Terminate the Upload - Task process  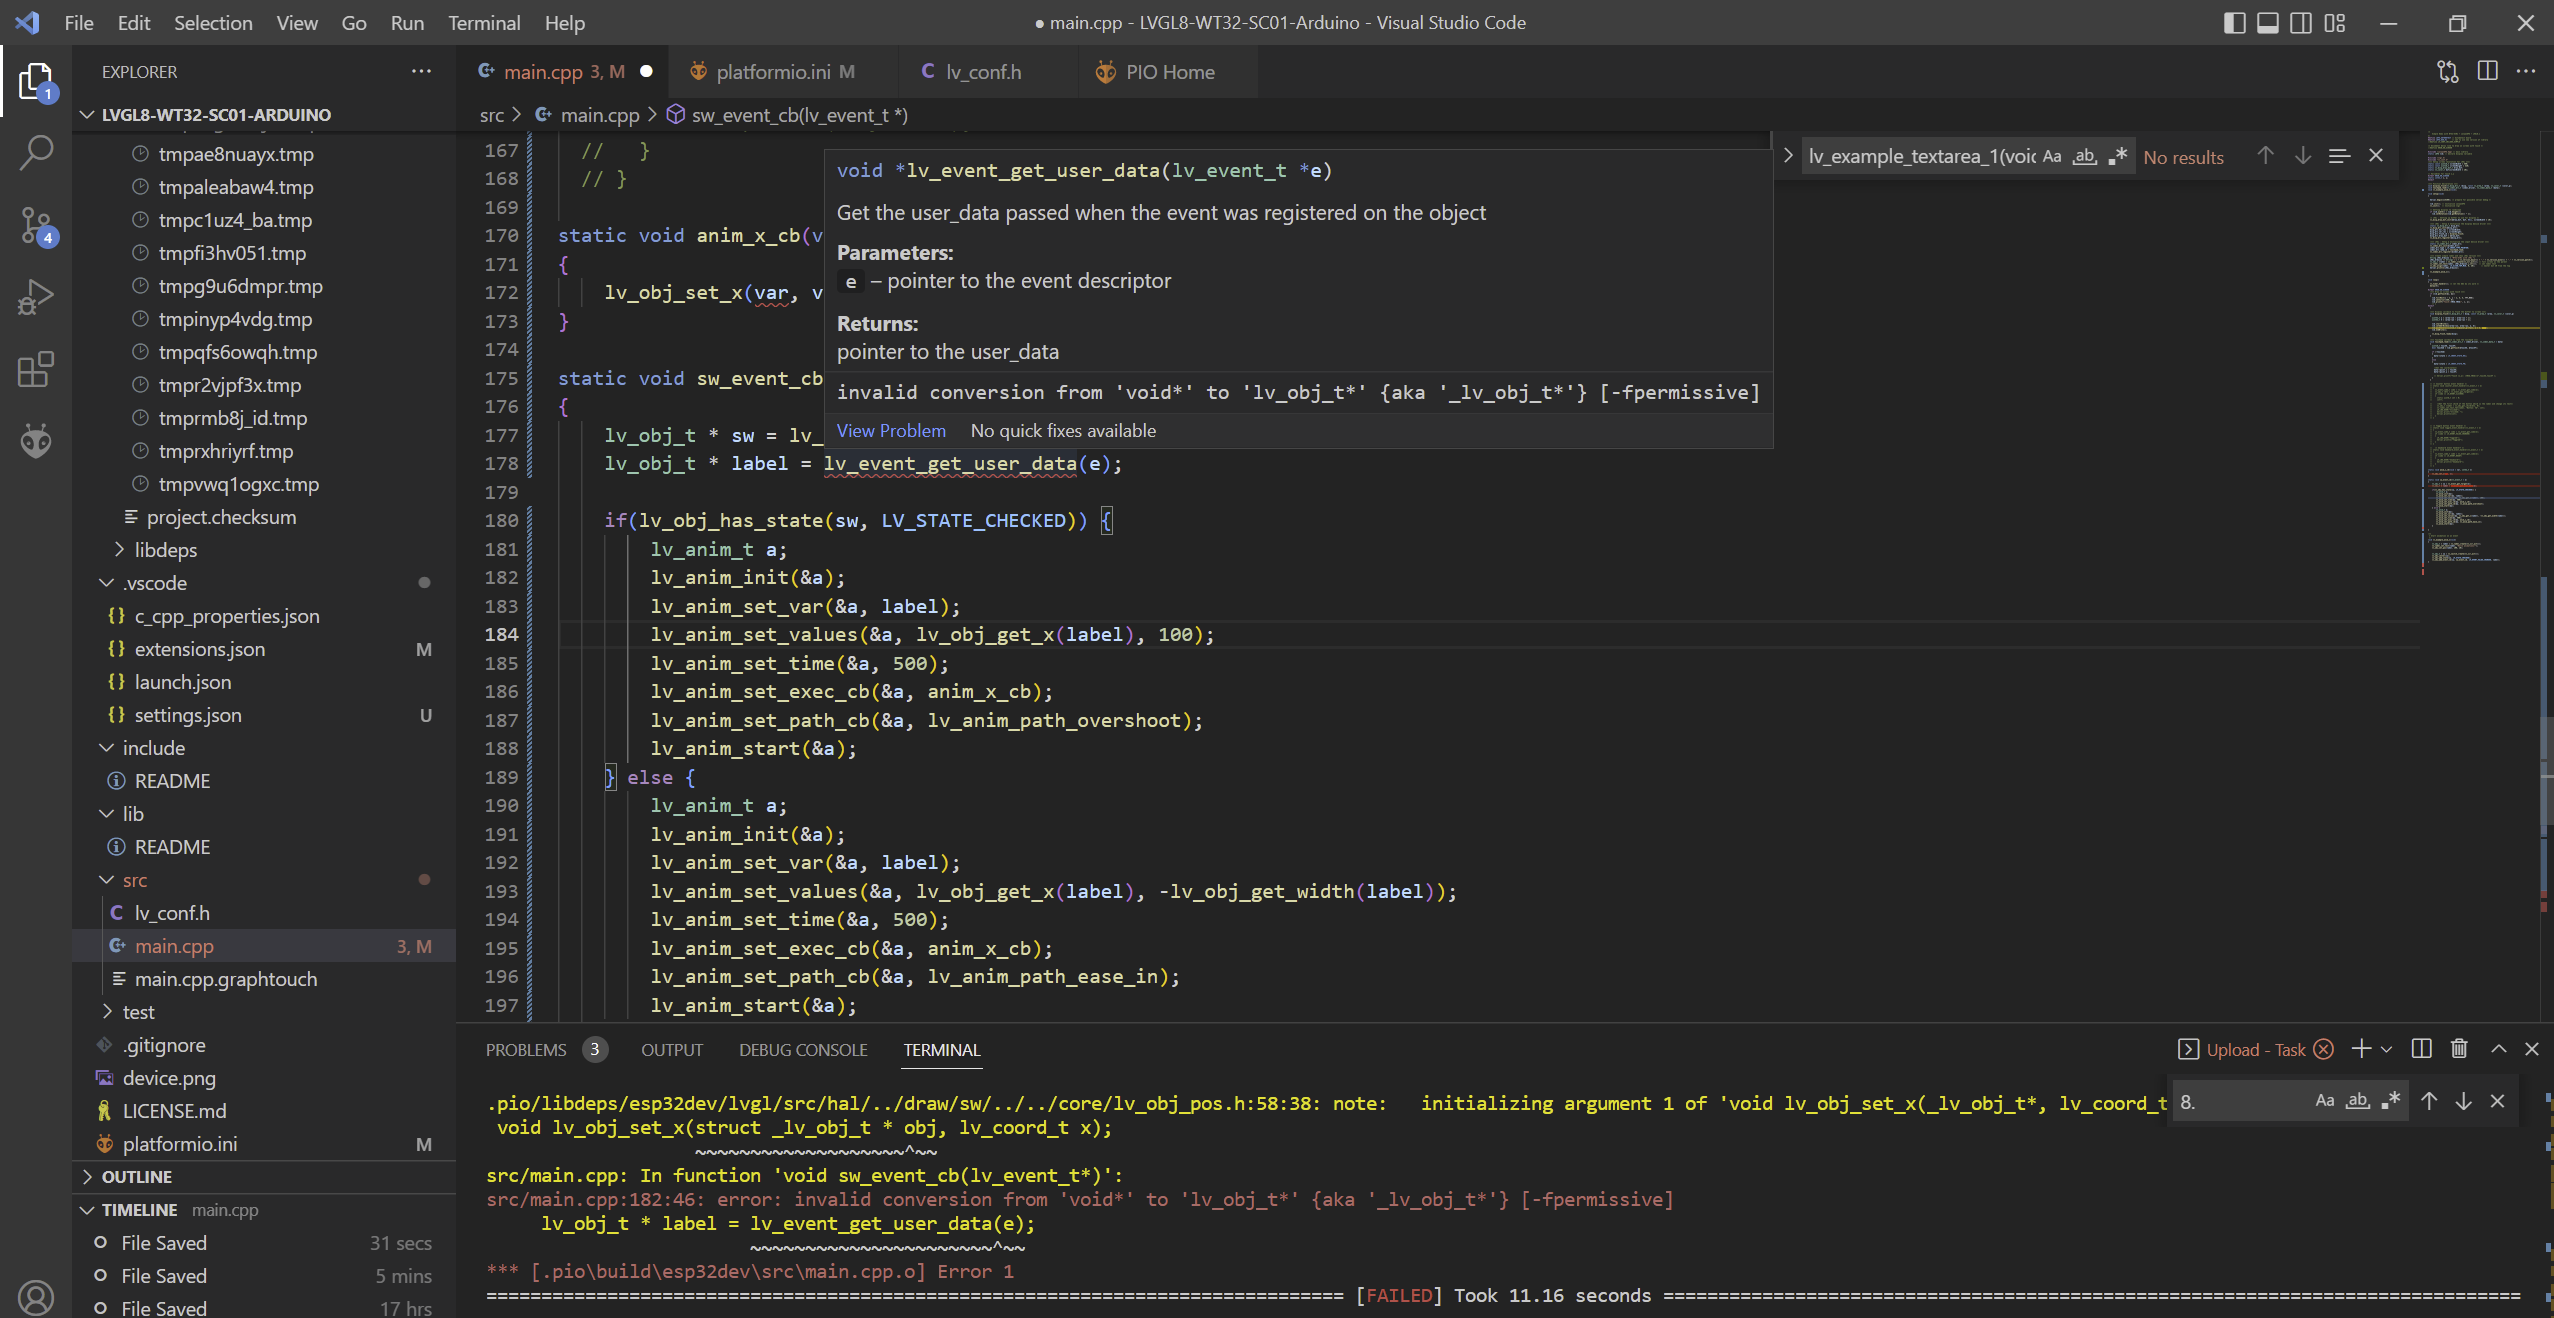2322,1049
